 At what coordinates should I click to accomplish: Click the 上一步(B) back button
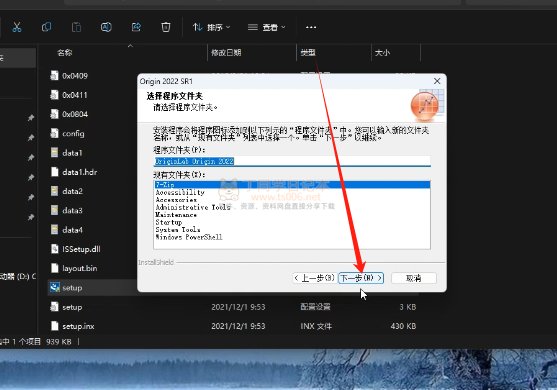314,278
